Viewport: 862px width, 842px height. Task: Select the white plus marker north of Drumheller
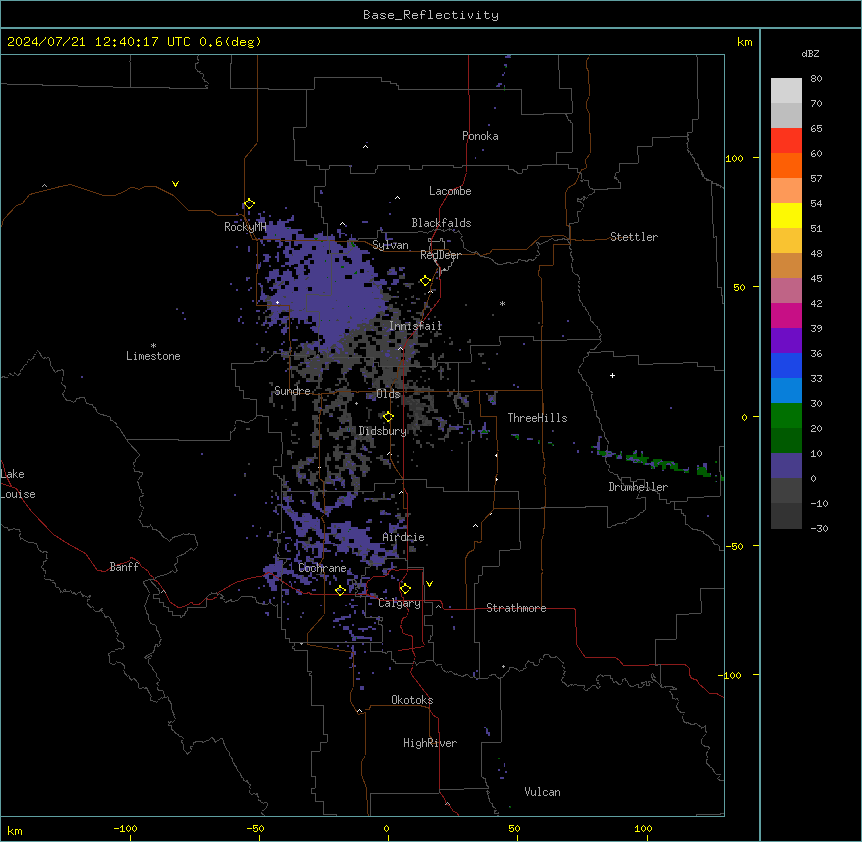coord(612,375)
